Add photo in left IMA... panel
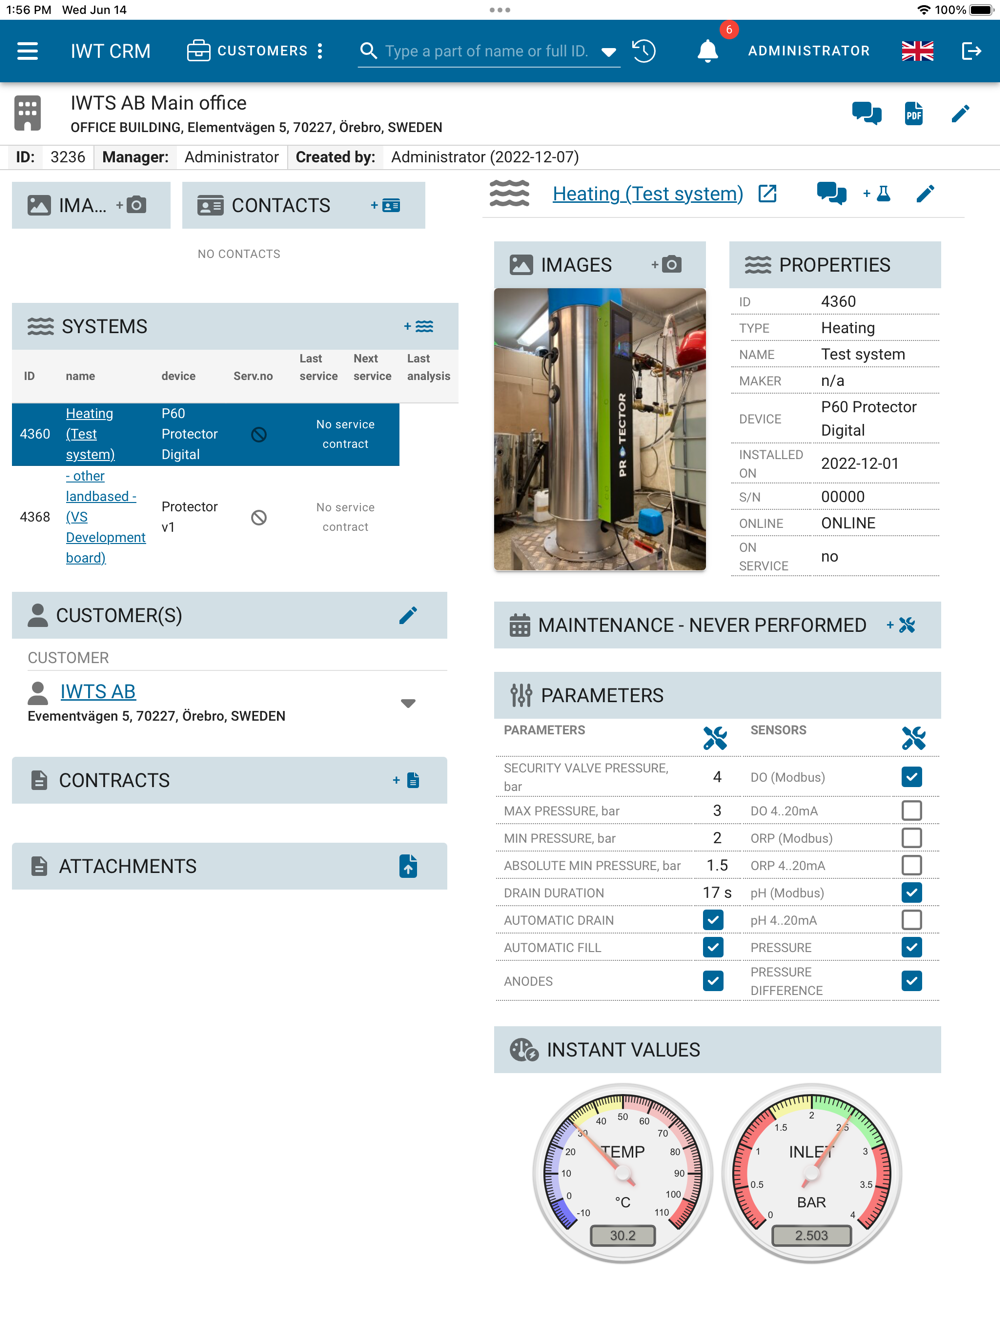 (x=132, y=205)
